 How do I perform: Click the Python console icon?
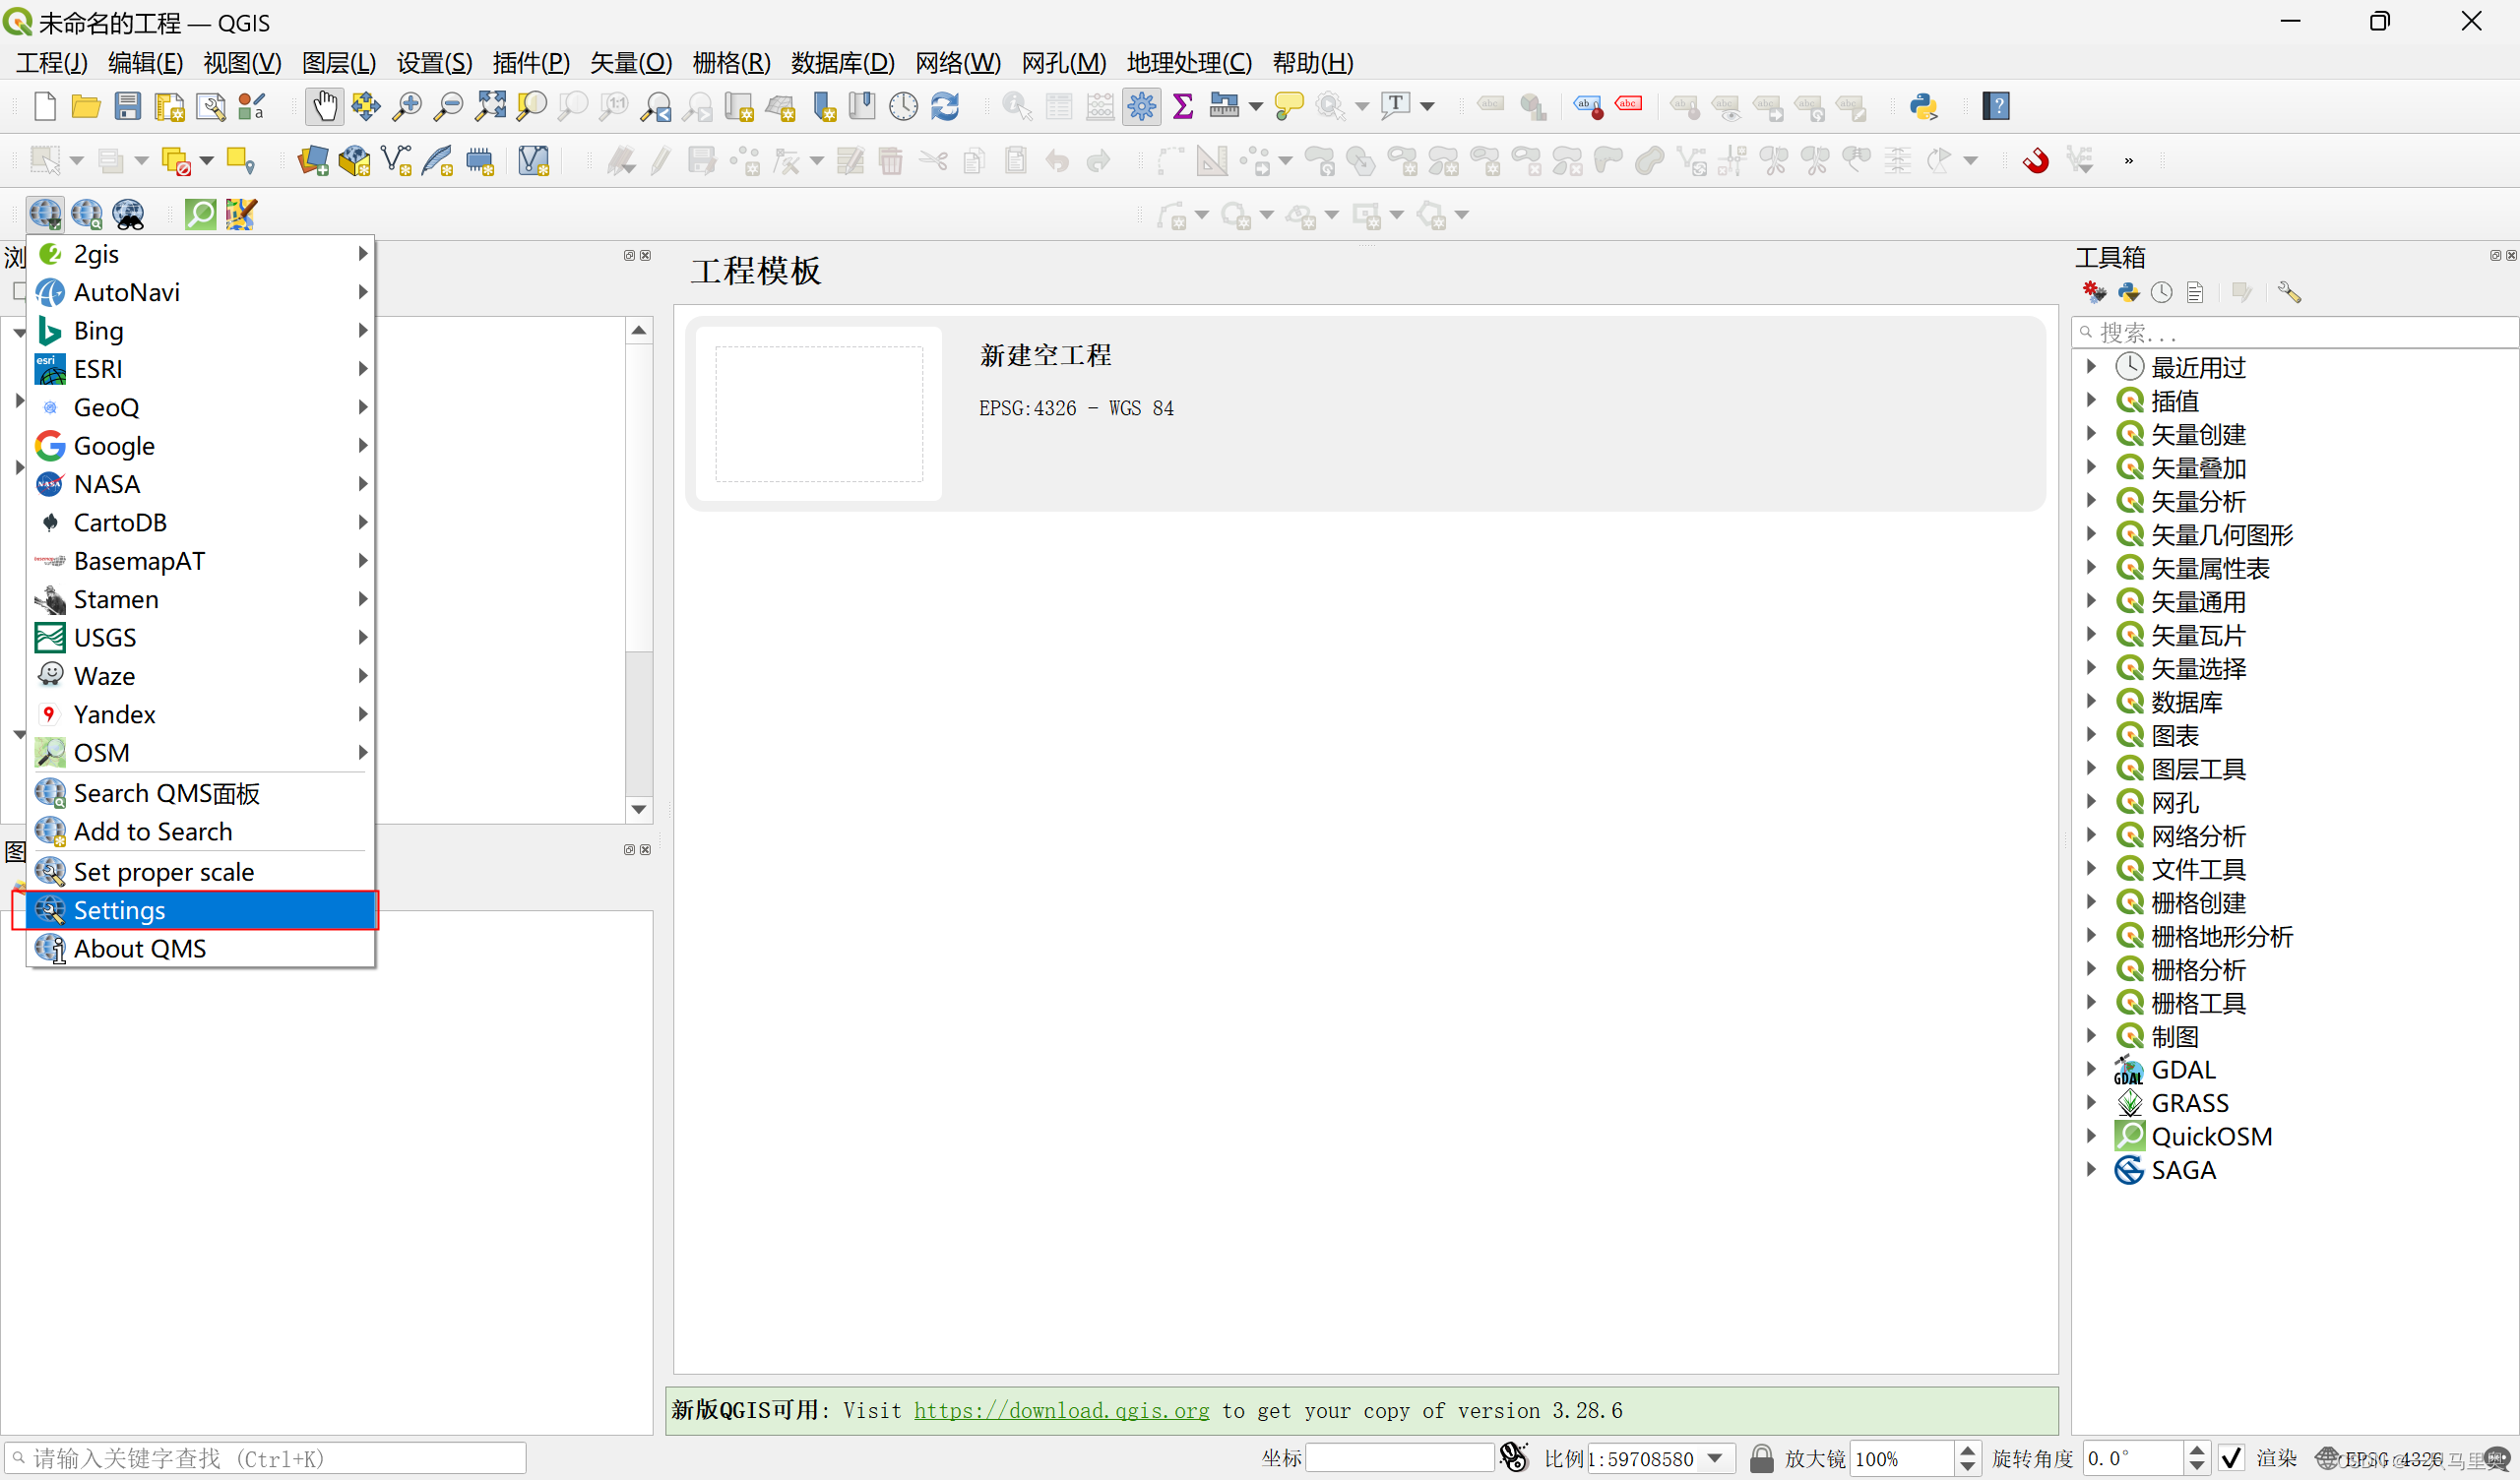tap(1923, 106)
